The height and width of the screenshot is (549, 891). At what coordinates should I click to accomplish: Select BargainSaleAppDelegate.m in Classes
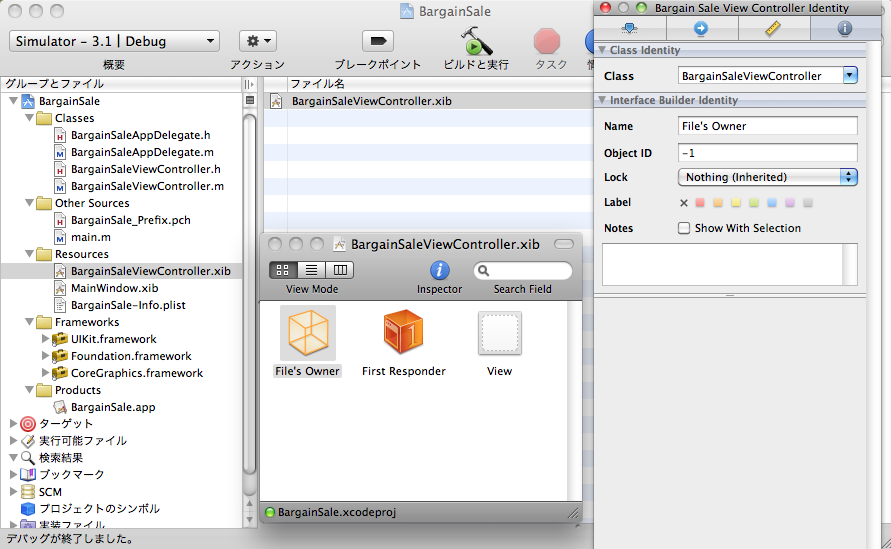click(x=142, y=152)
